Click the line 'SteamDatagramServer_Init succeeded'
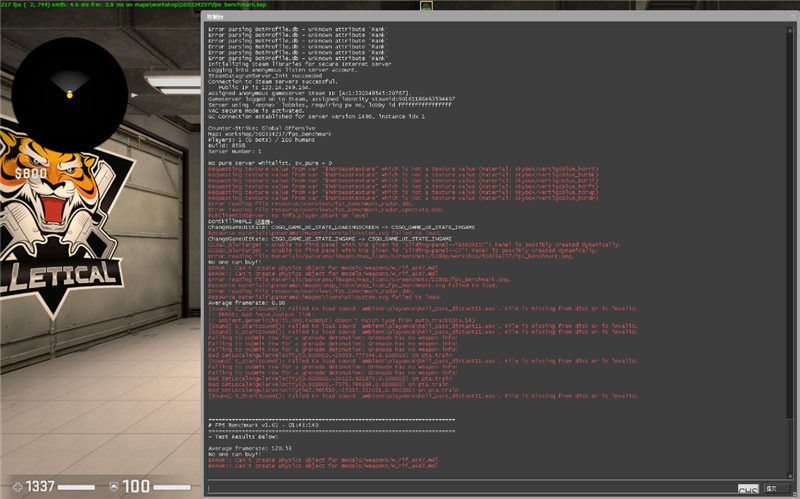The width and height of the screenshot is (800, 499). tap(265, 76)
